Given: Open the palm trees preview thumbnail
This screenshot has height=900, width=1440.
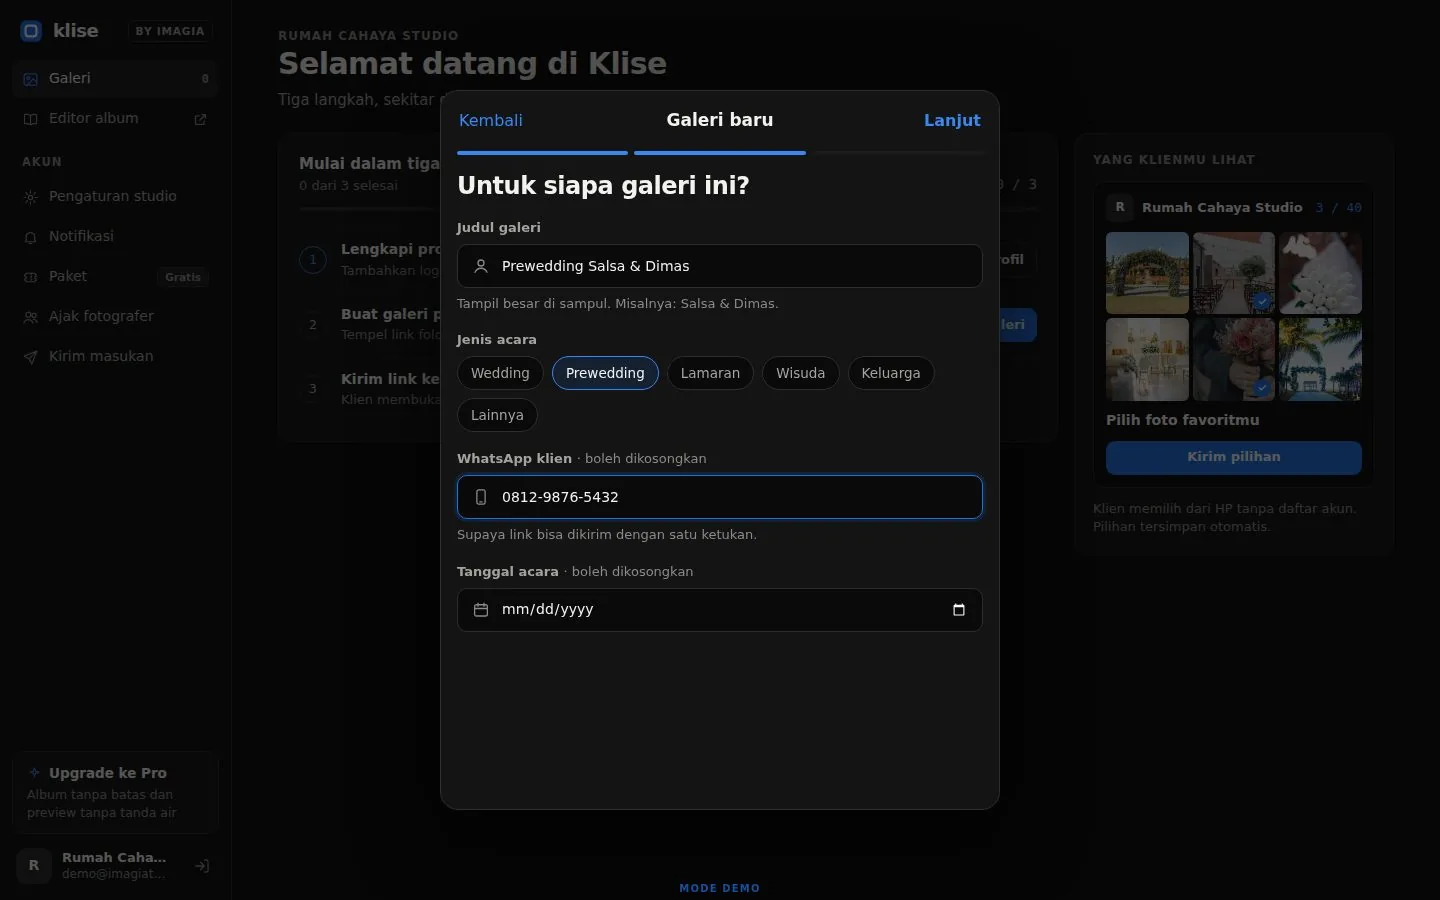Looking at the screenshot, I should (1320, 359).
